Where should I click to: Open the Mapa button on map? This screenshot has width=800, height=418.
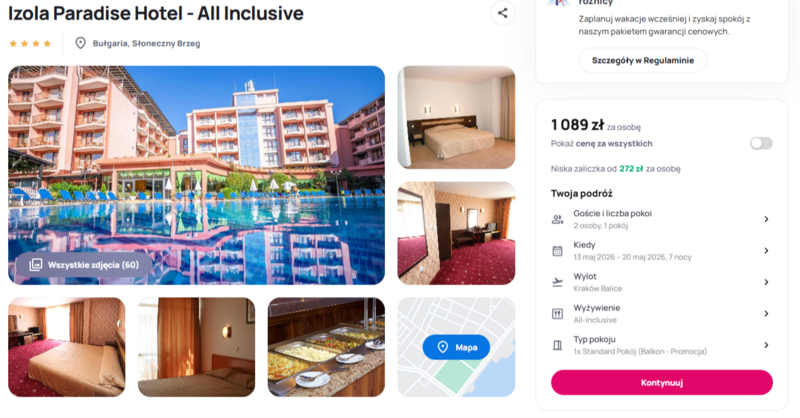pos(456,347)
